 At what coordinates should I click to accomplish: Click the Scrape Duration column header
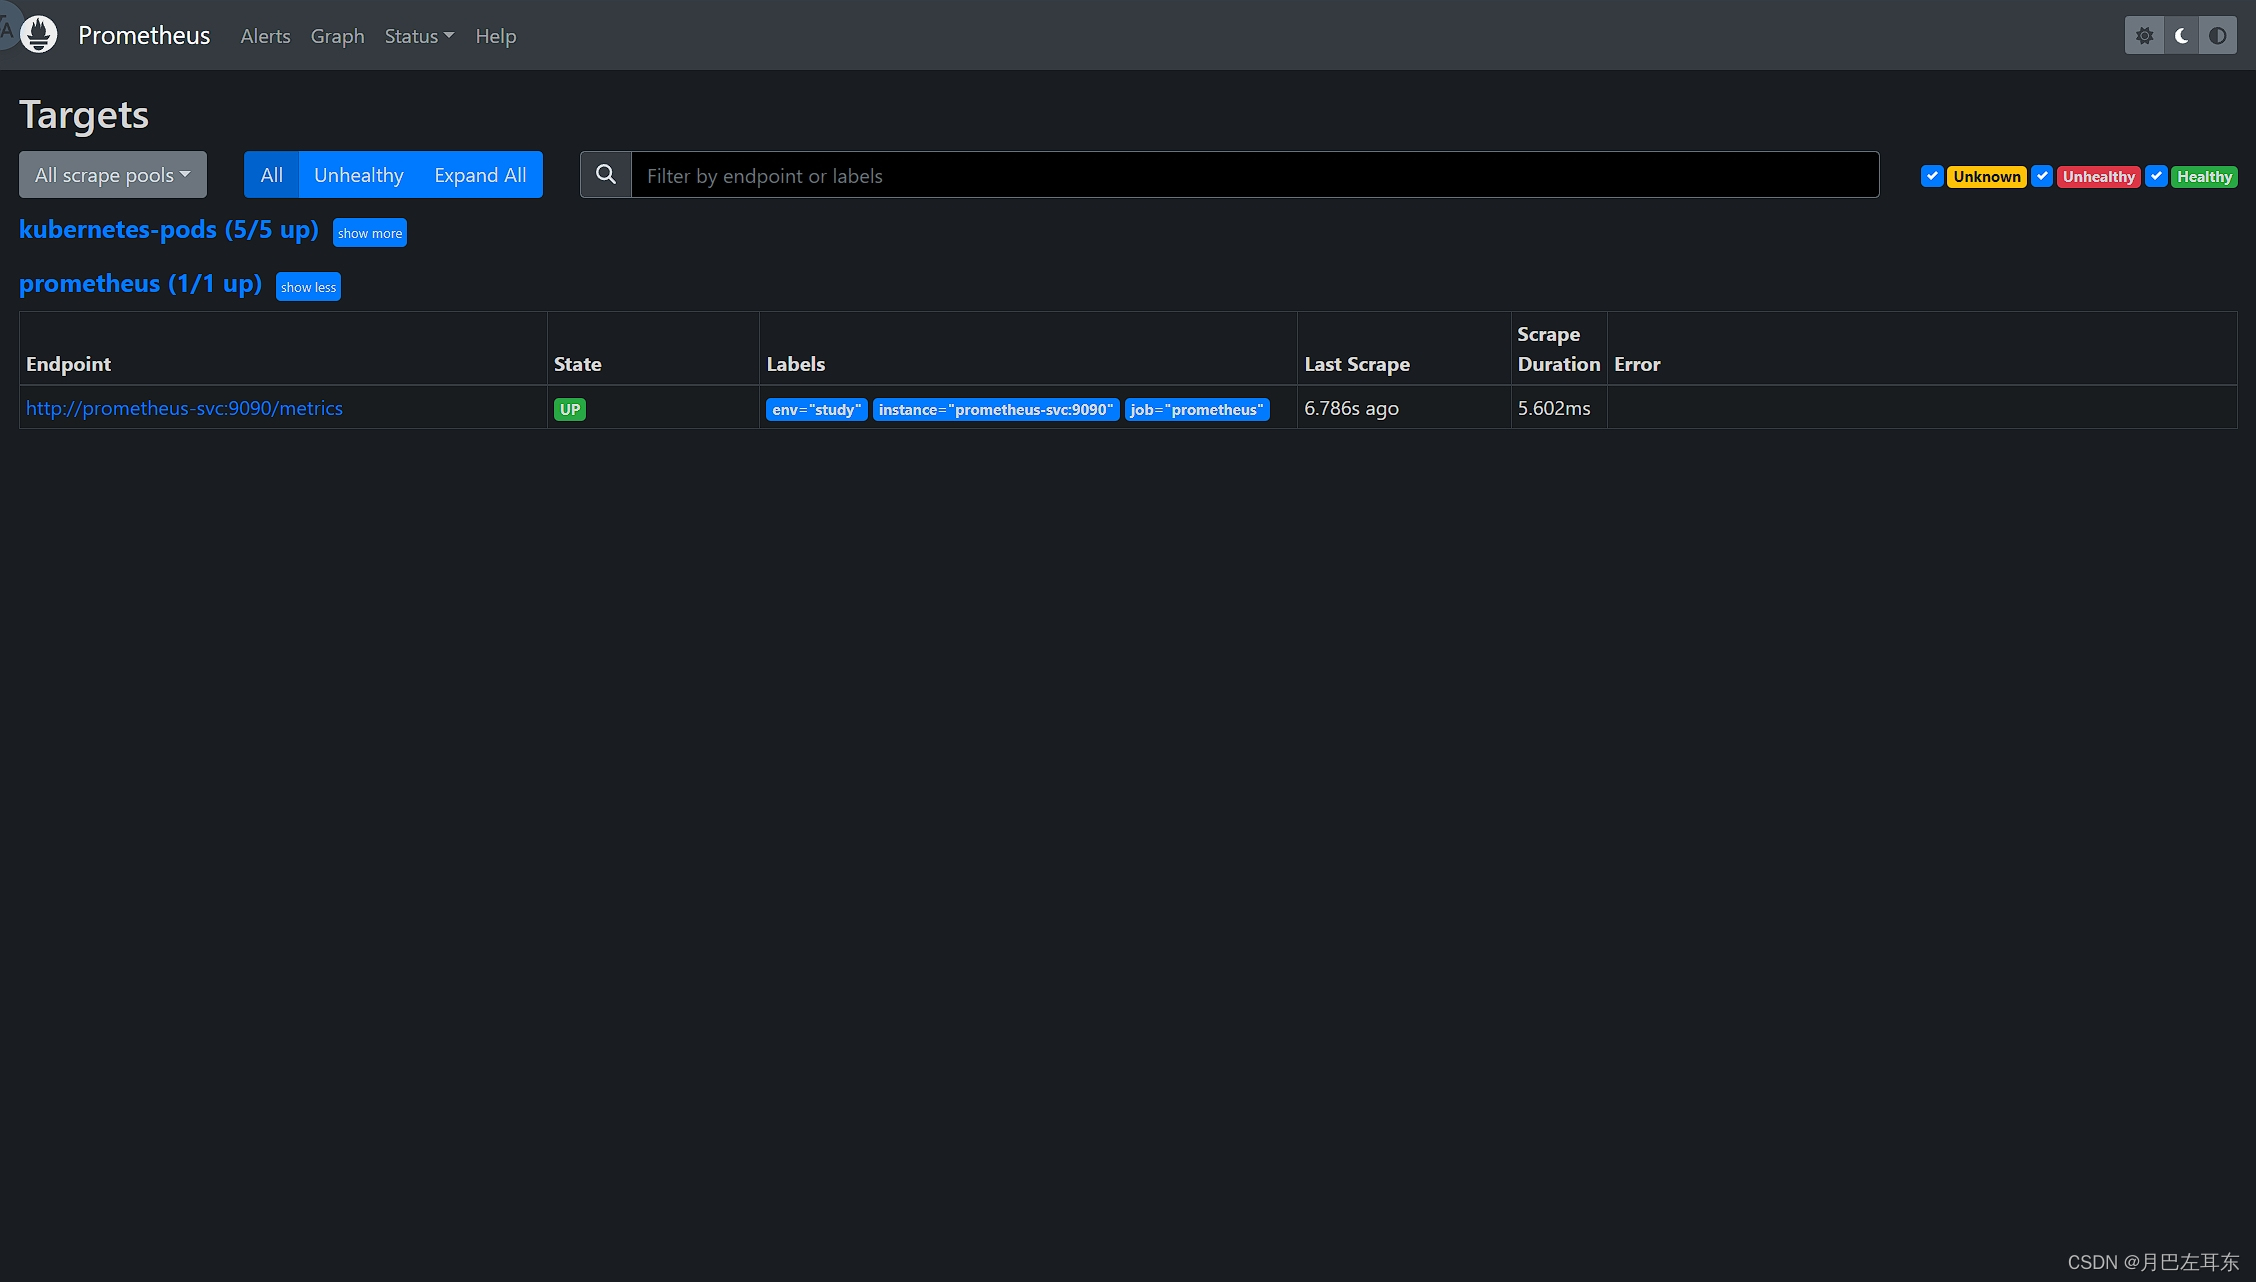[x=1559, y=349]
